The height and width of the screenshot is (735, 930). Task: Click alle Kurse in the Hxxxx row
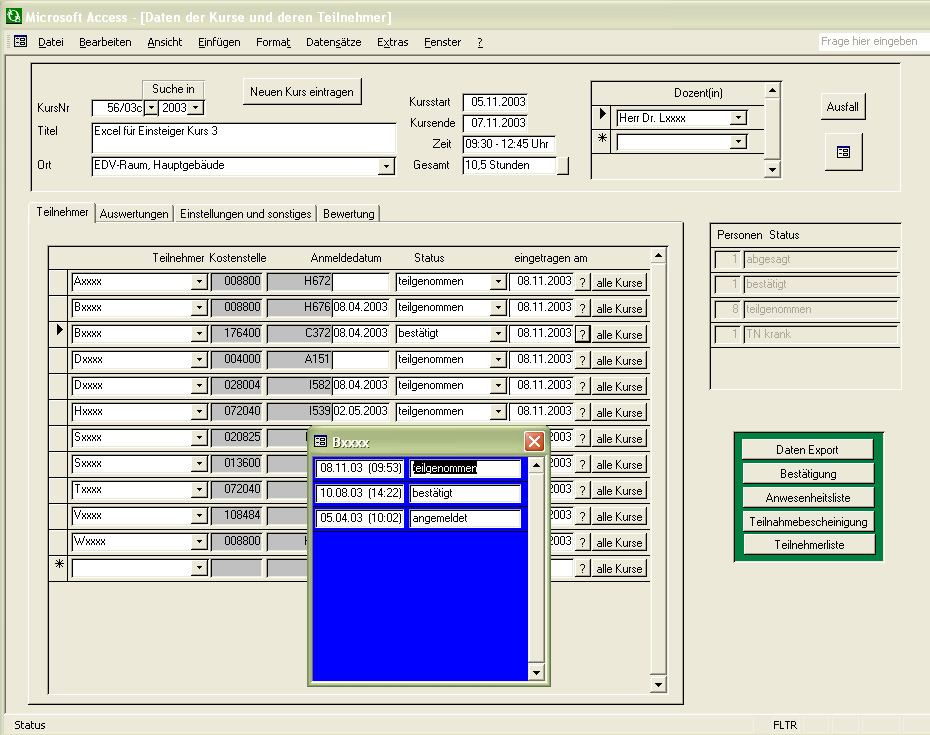(x=619, y=413)
